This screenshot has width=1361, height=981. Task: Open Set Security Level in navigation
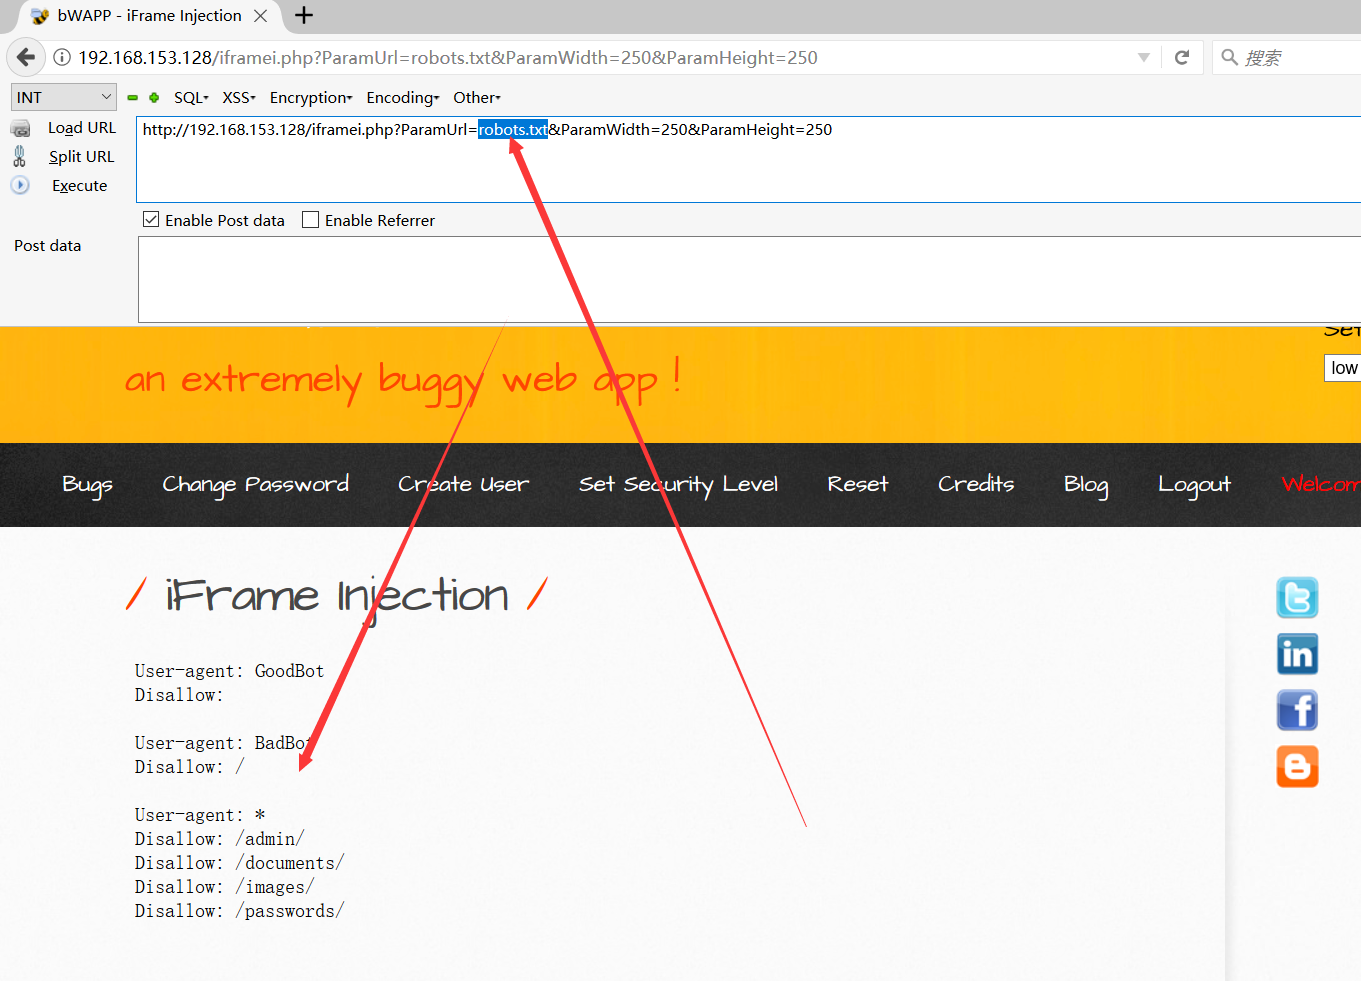(678, 485)
